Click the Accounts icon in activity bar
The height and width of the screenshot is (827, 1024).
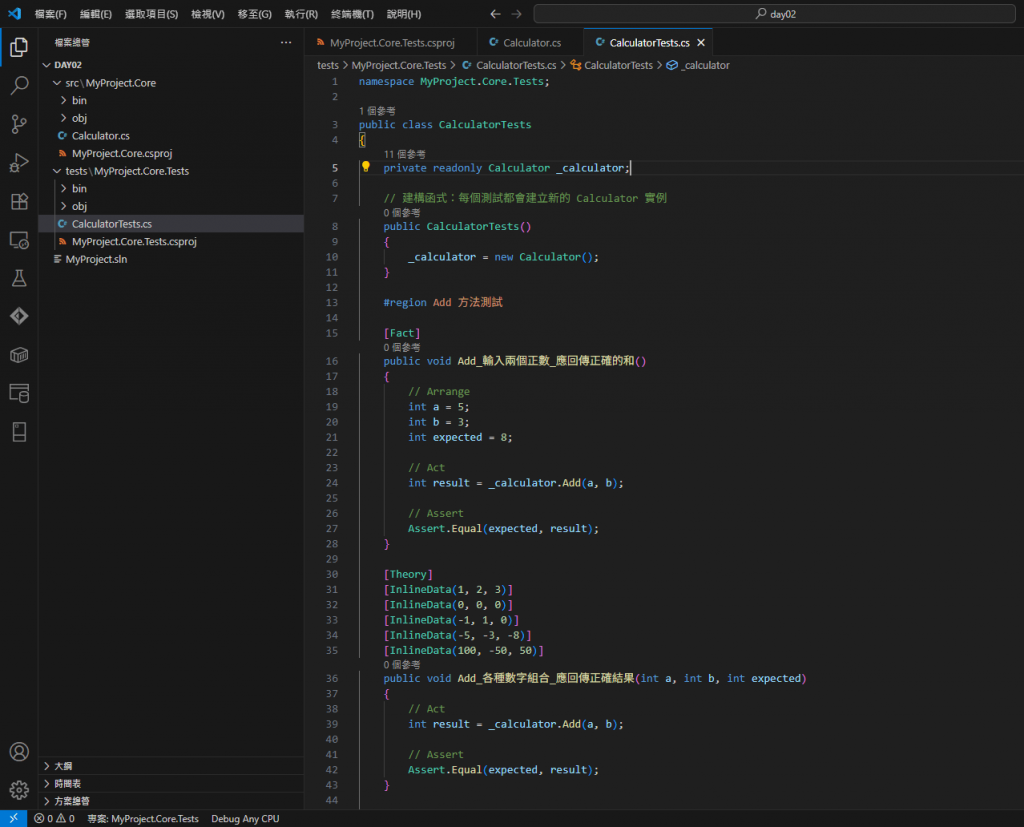tap(19, 752)
